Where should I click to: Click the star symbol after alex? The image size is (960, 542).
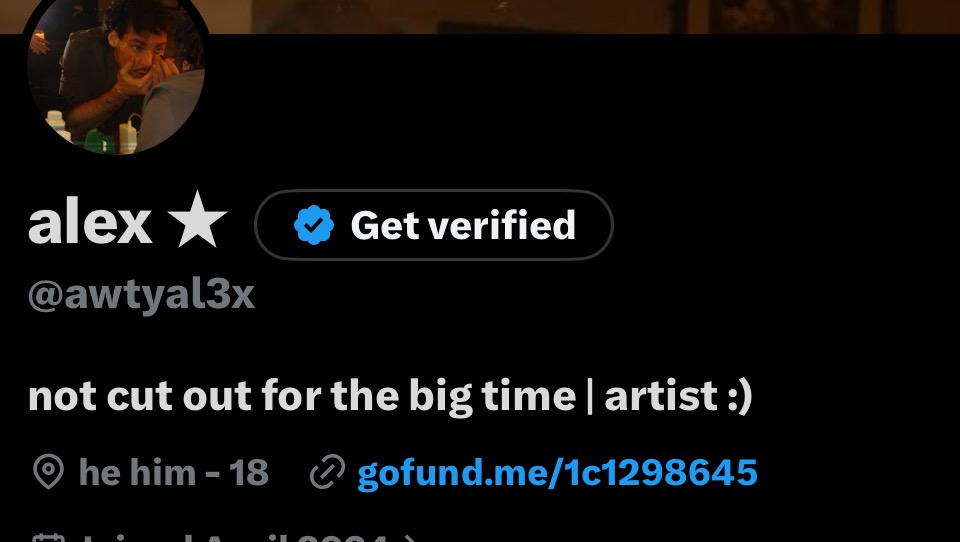pos(197,219)
